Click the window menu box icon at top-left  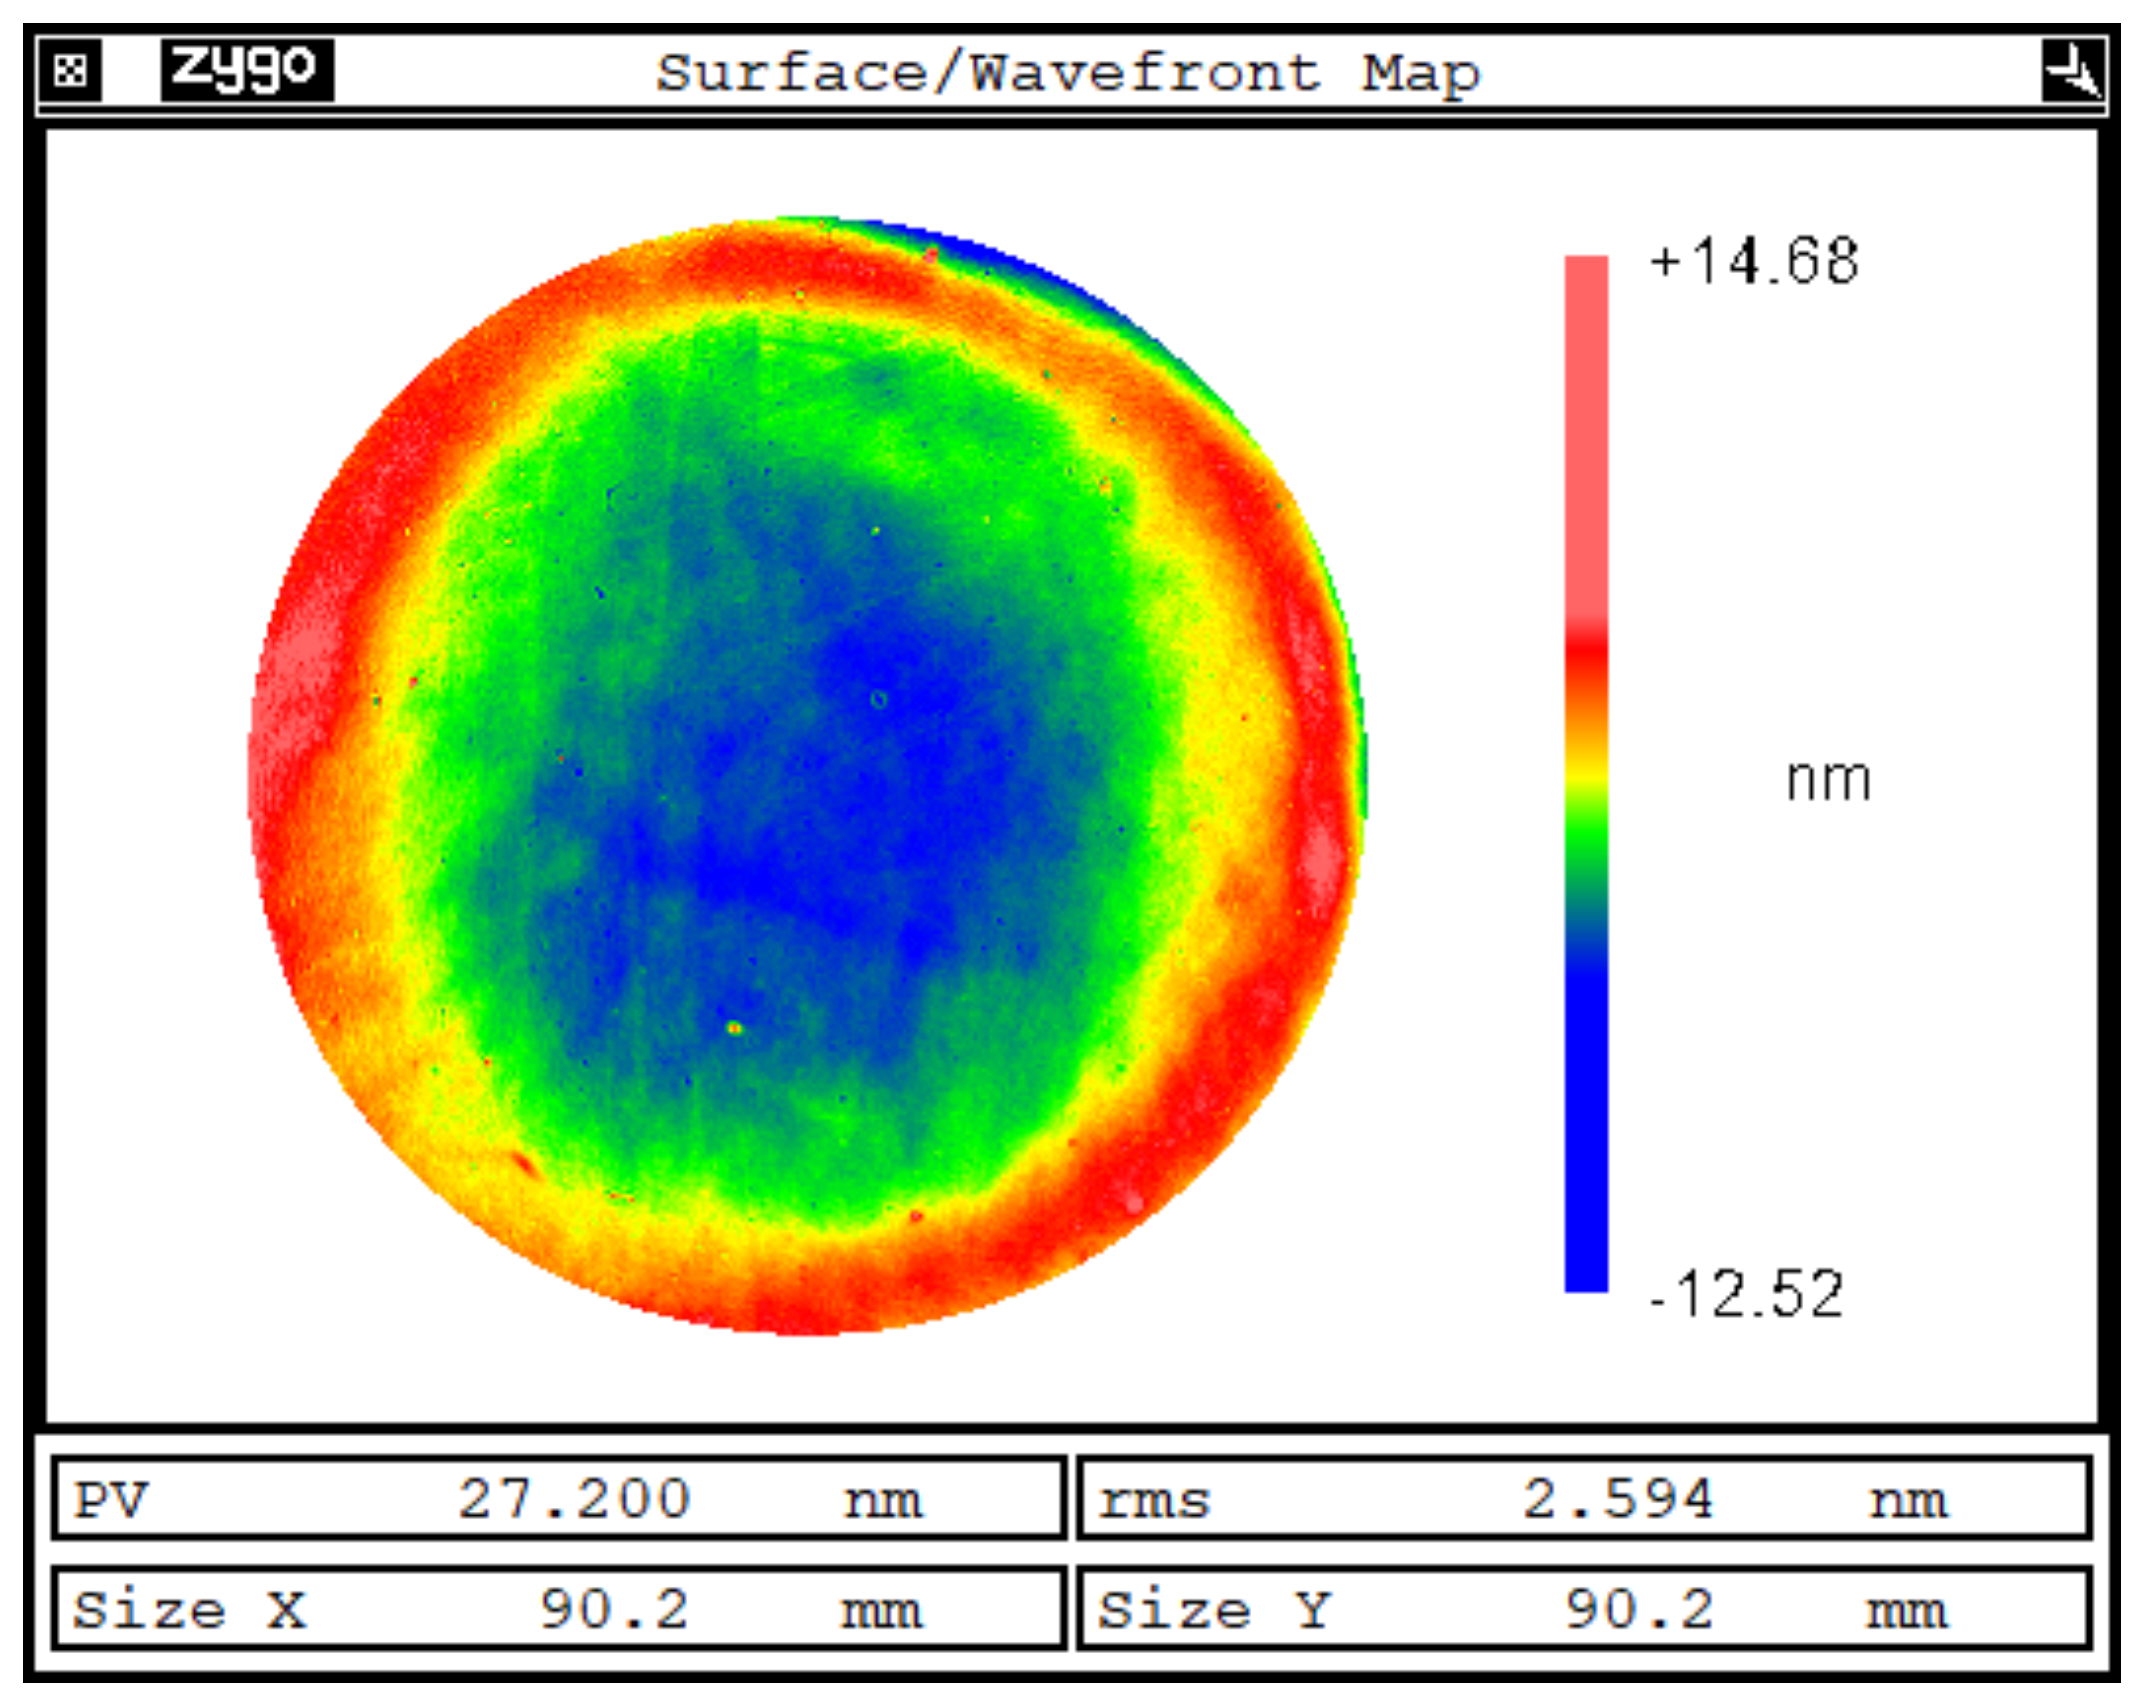pyautogui.click(x=70, y=71)
